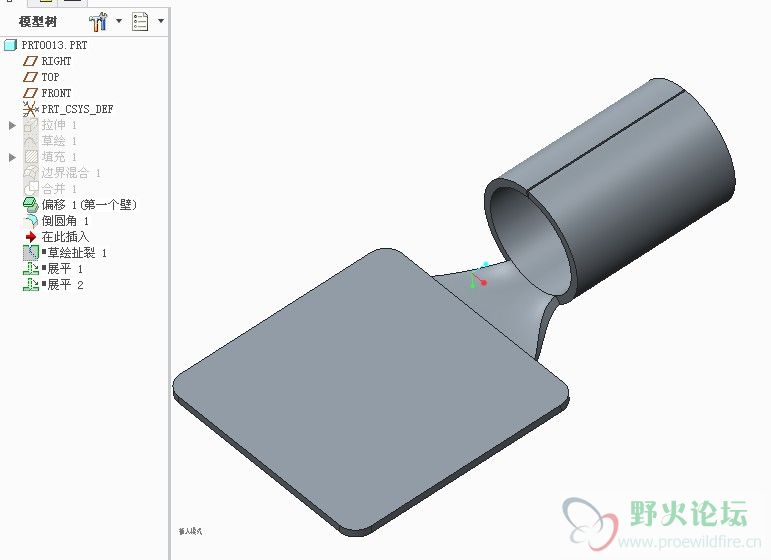Click the 边界混合 1 boundary blend icon
771x560 pixels.
[30, 173]
